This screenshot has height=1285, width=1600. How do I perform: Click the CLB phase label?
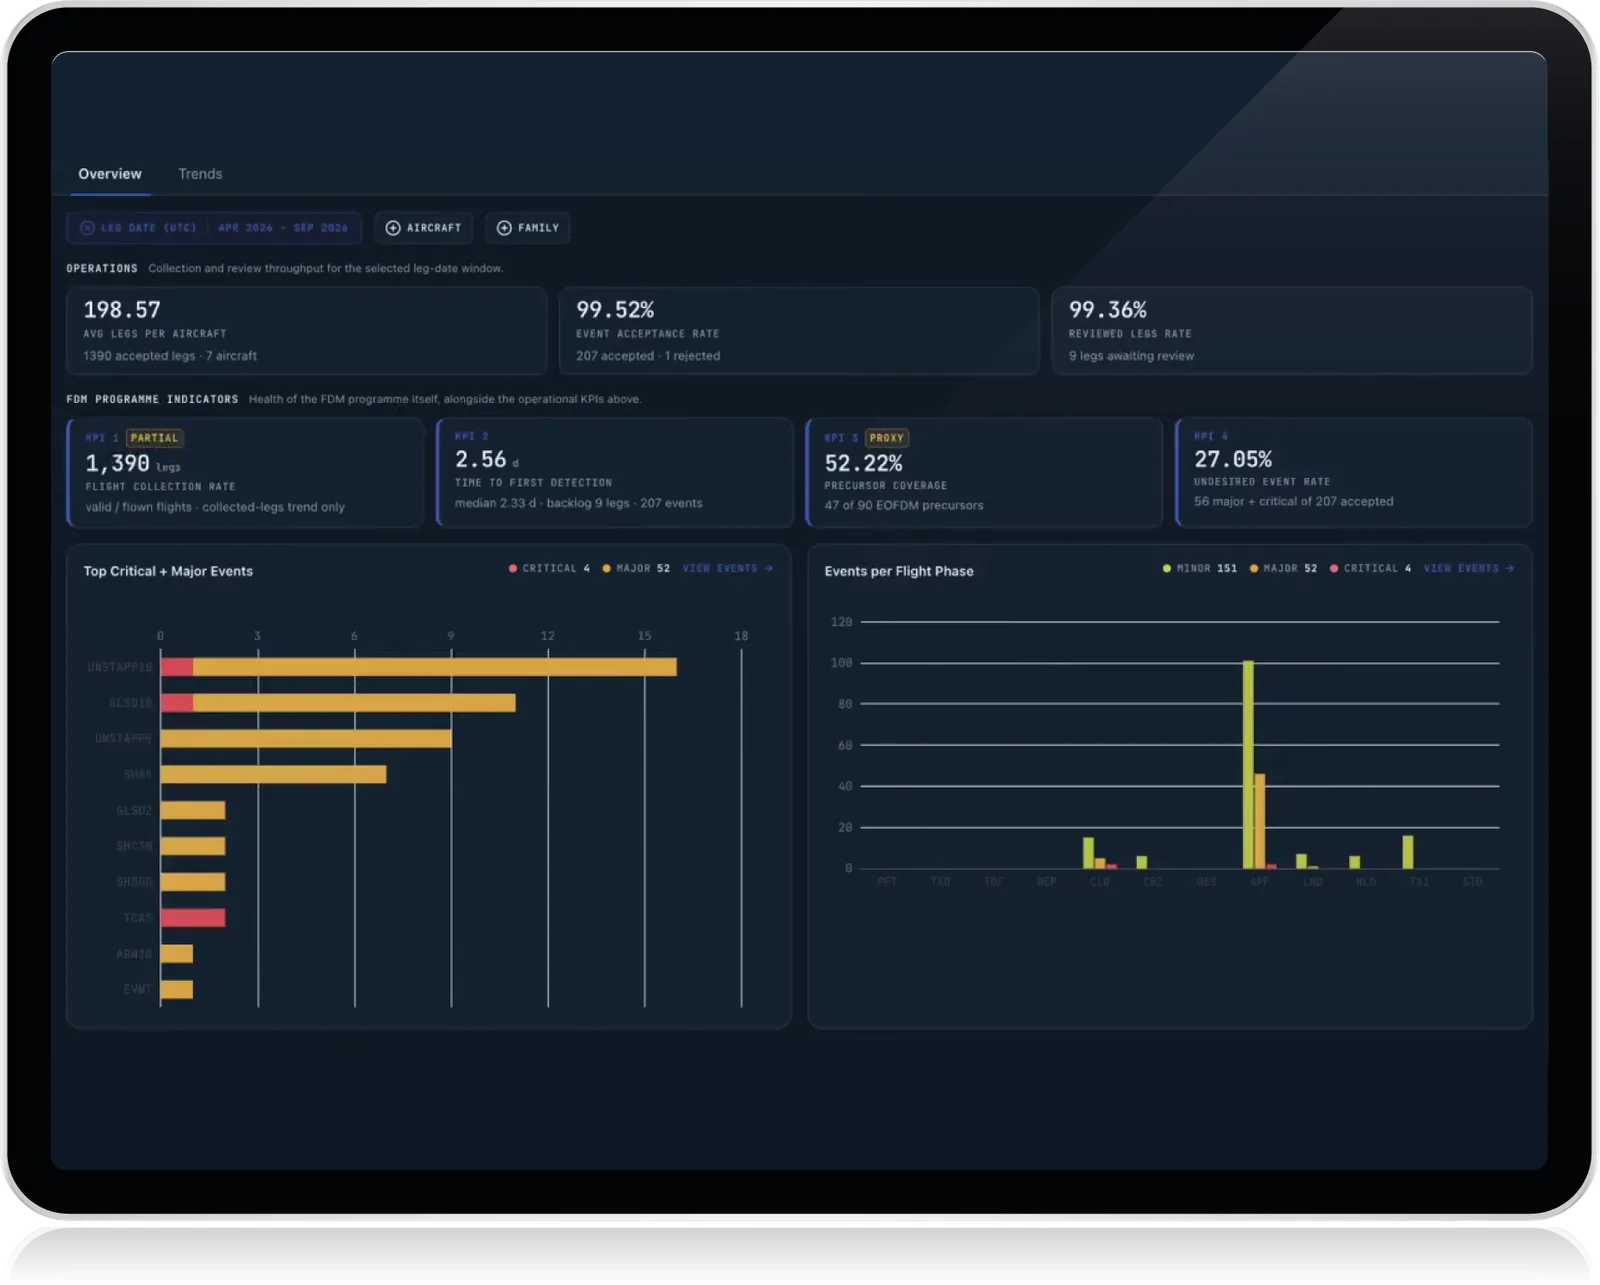(x=1100, y=882)
